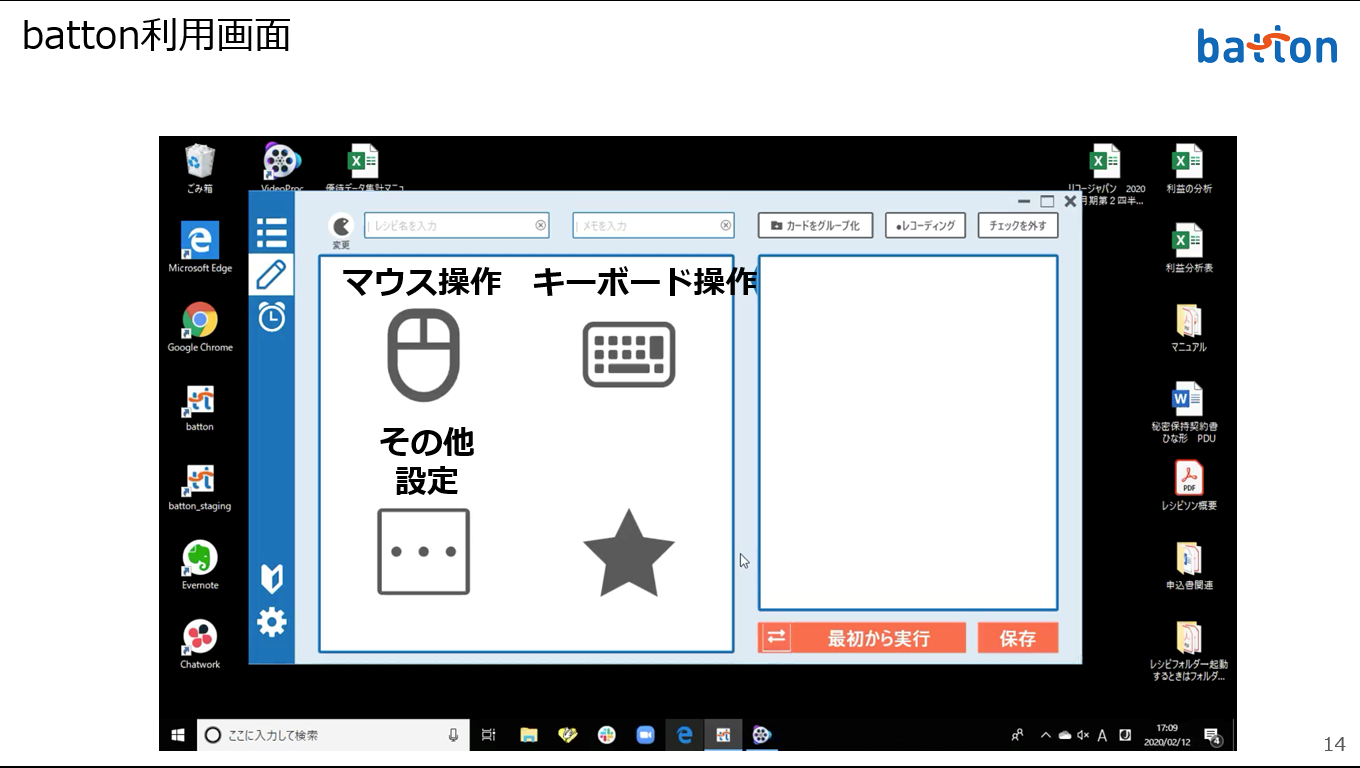Image resolution: width=1360 pixels, height=768 pixels.
Task: Click カードをグループ化 button
Action: point(815,226)
